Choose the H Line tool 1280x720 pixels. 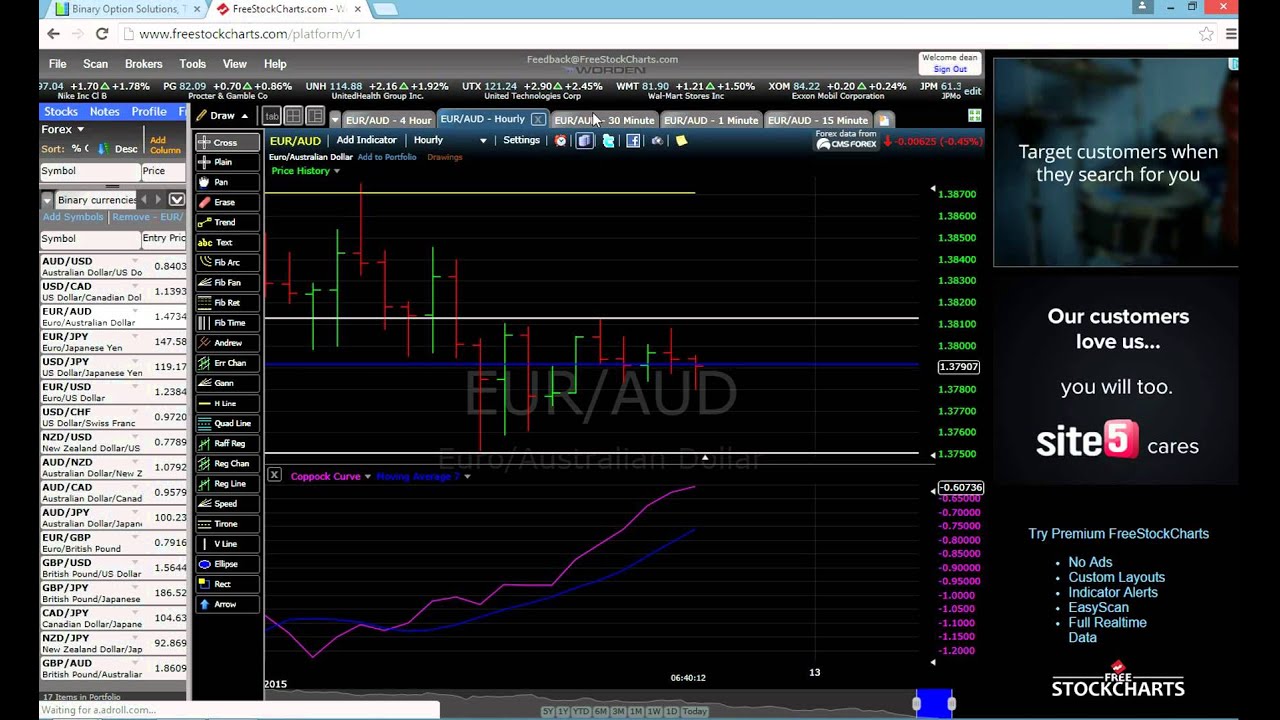coord(227,403)
